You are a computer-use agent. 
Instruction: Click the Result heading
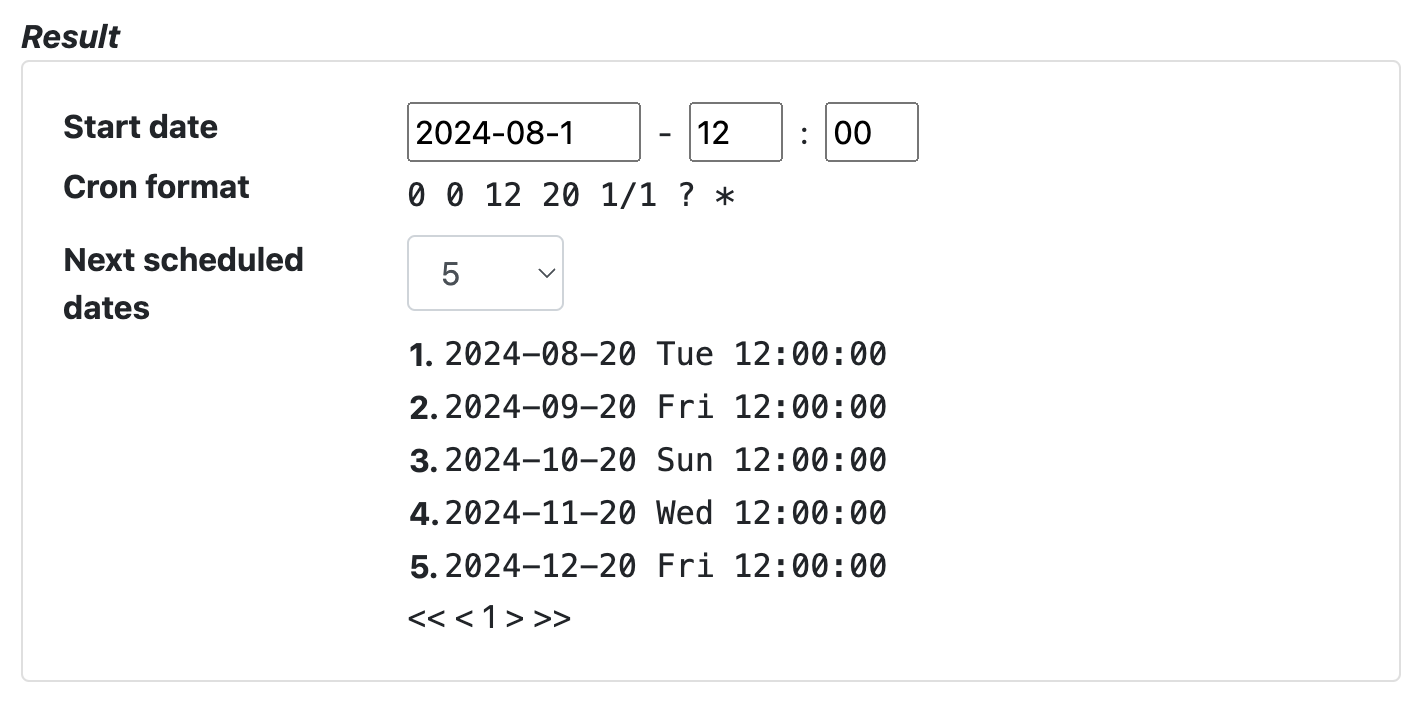coord(70,37)
